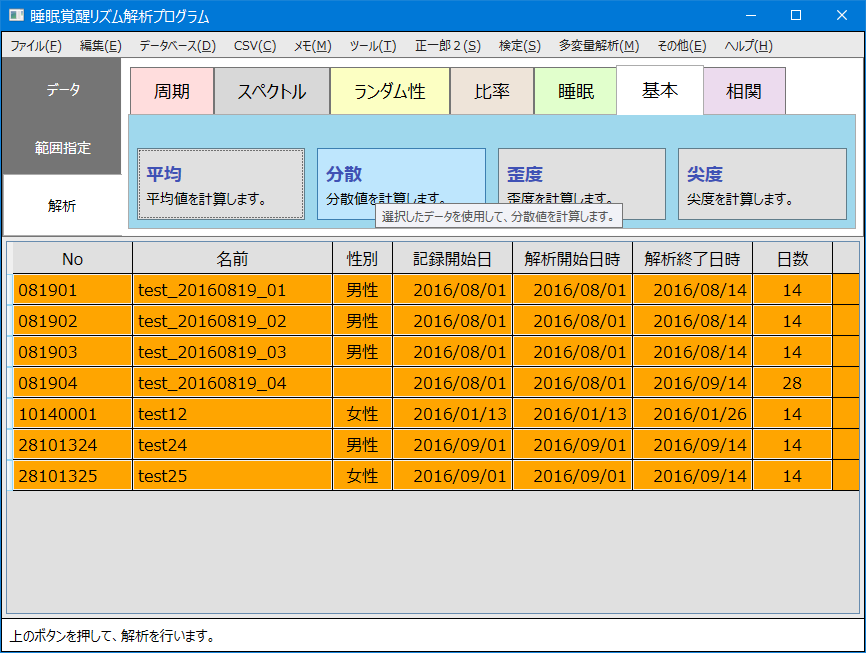Click 女性 cell in test12 row

tap(362, 413)
